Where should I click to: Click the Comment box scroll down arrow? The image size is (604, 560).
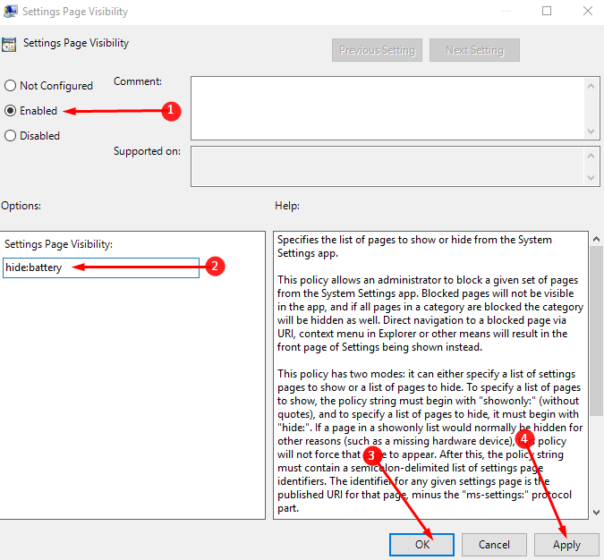(x=591, y=131)
